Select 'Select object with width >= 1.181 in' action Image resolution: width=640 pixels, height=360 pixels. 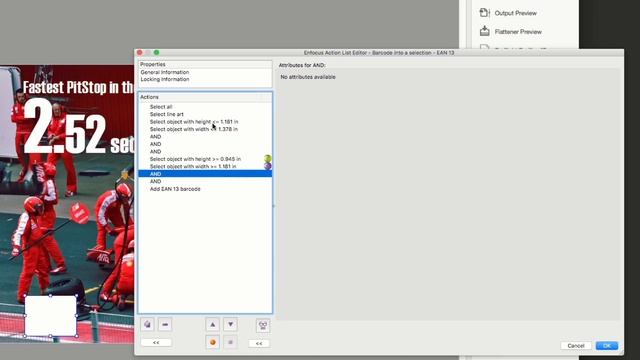tap(205, 166)
